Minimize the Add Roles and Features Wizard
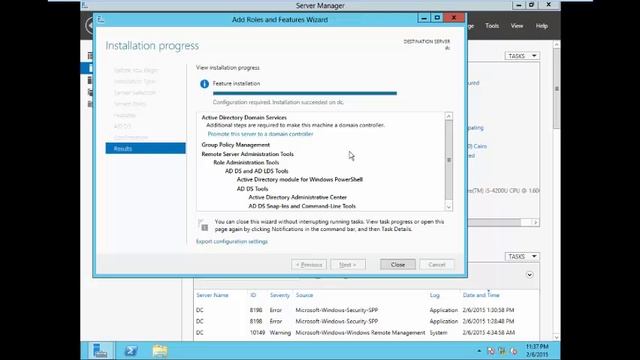The width and height of the screenshot is (640, 360). point(424,18)
